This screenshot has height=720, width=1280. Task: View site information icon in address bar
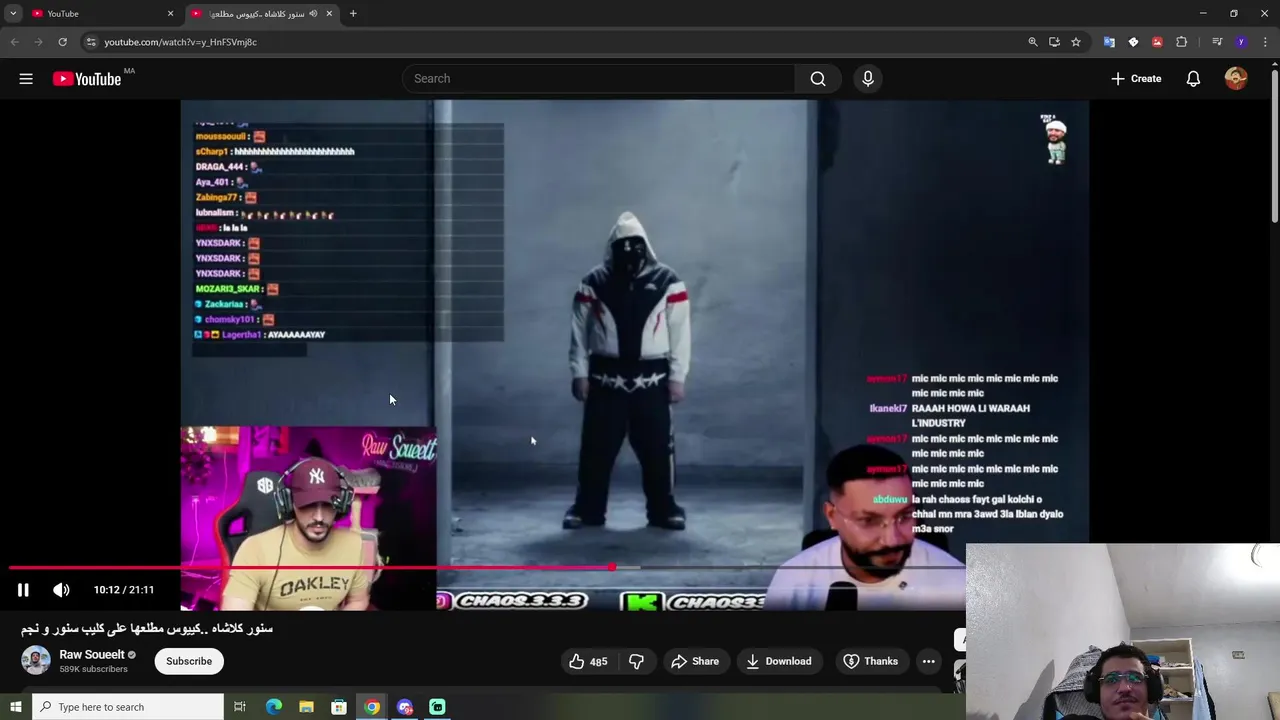tap(91, 42)
